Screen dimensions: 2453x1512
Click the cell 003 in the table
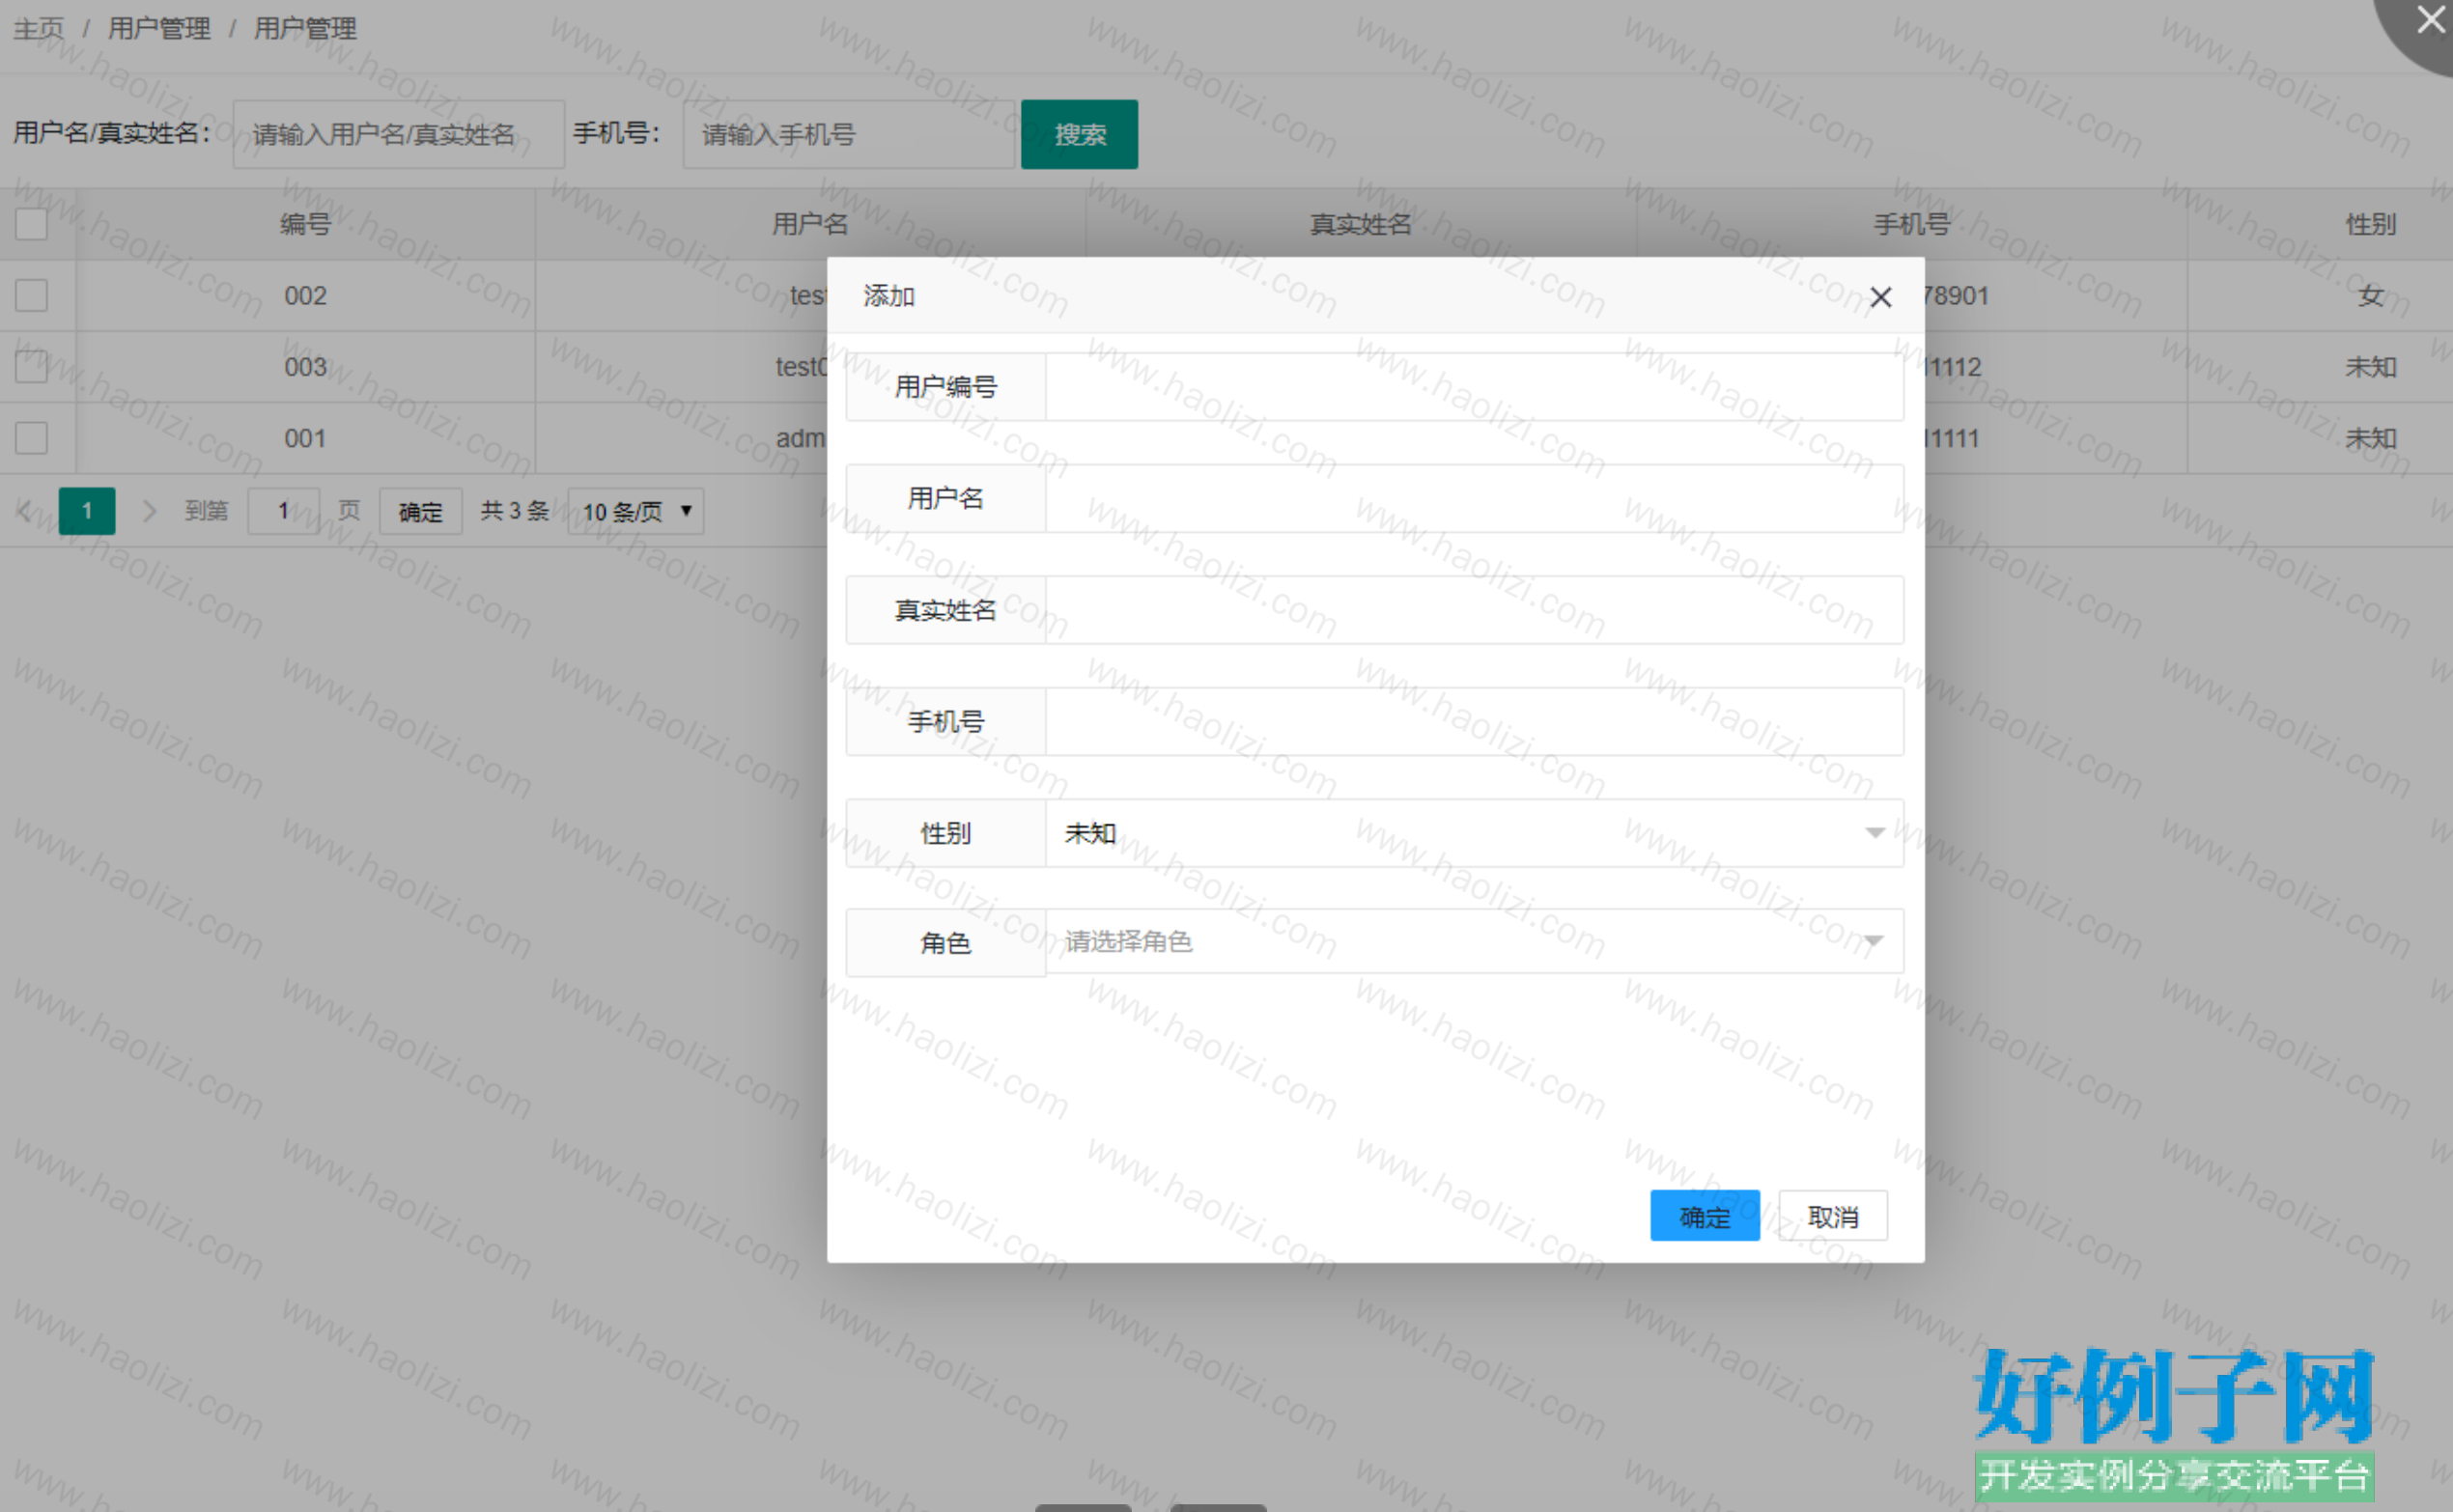pyautogui.click(x=305, y=366)
